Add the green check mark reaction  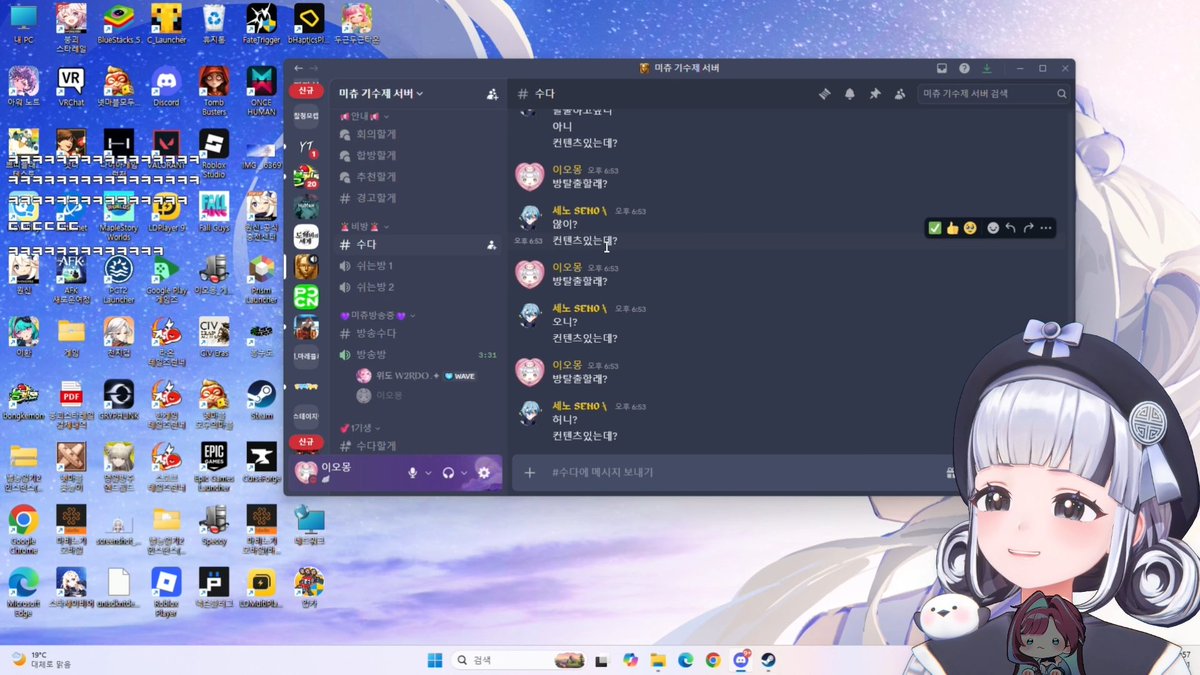pos(935,228)
